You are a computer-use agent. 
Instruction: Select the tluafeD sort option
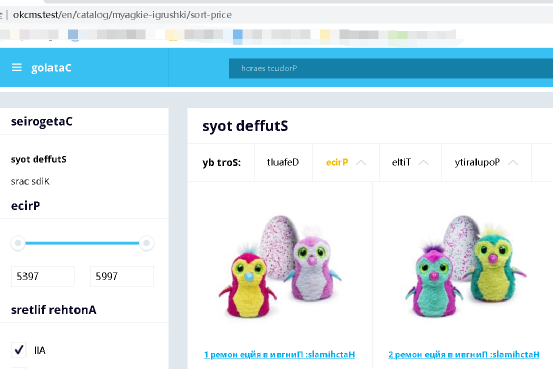pos(283,162)
